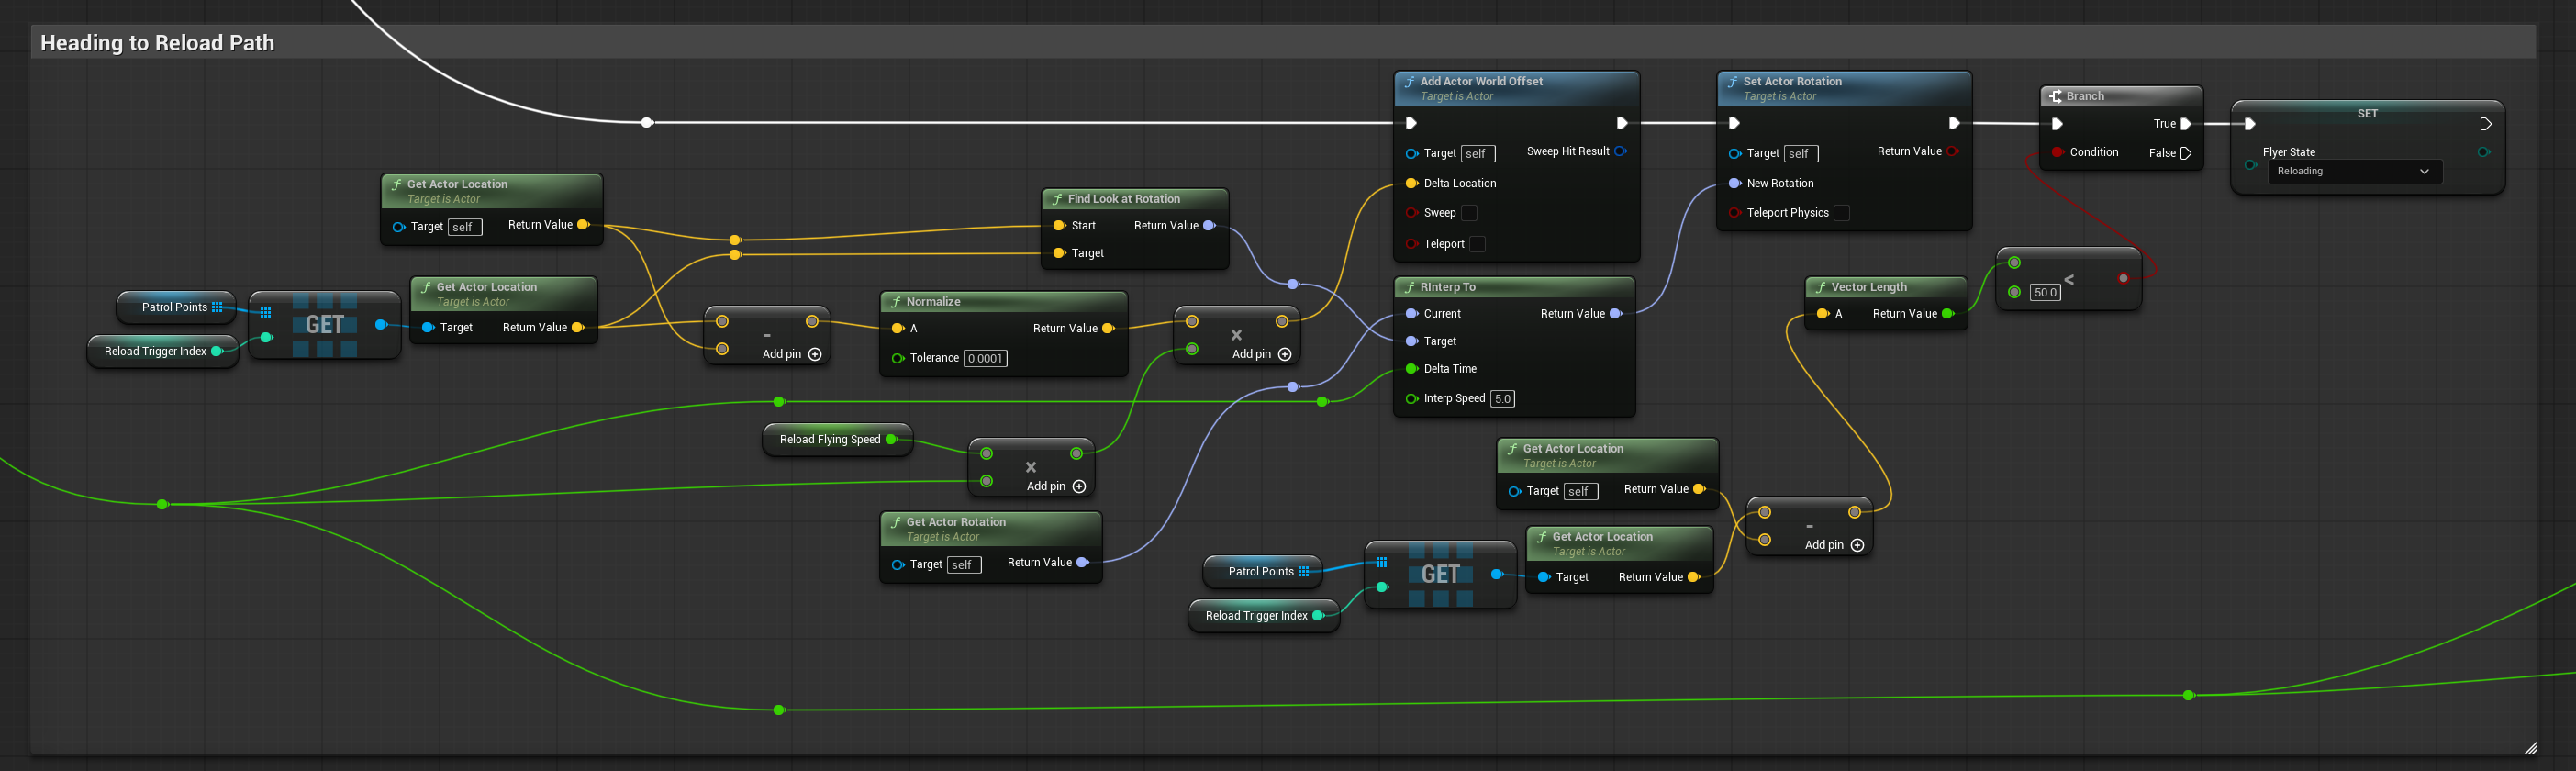Select the Set Actor Rotation node header

1844,88
